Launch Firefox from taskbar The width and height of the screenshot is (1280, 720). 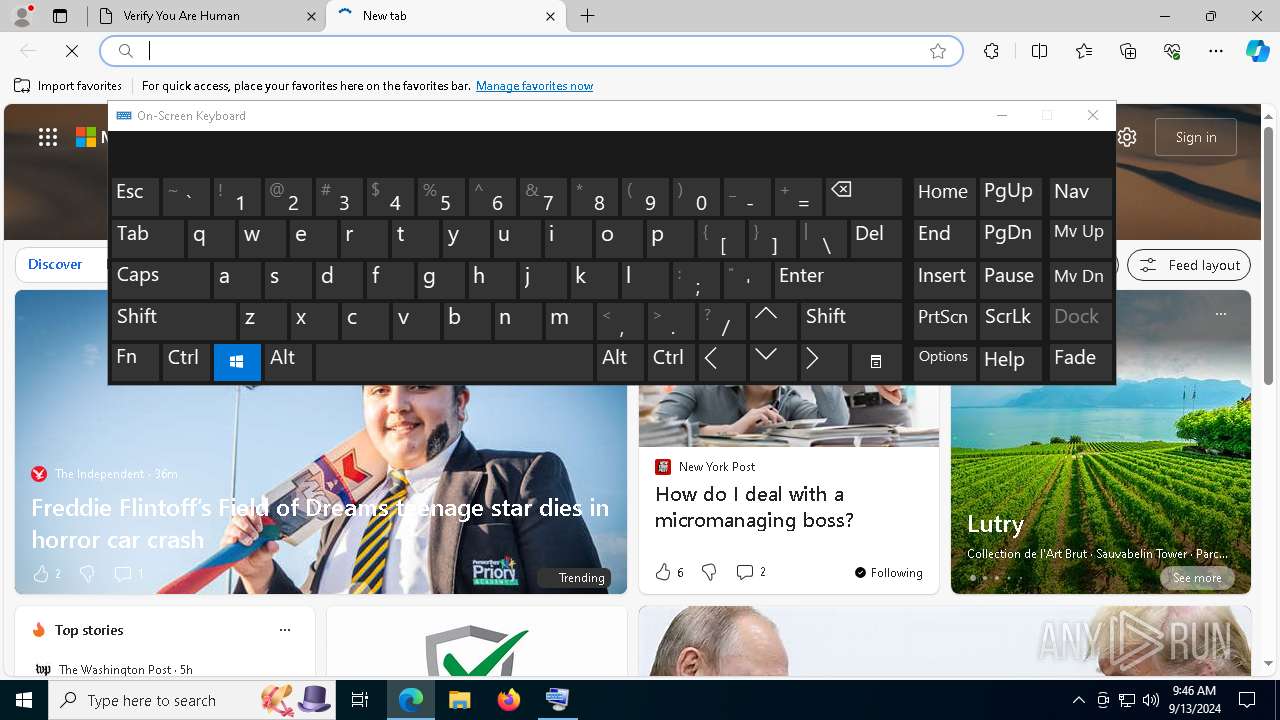click(509, 700)
